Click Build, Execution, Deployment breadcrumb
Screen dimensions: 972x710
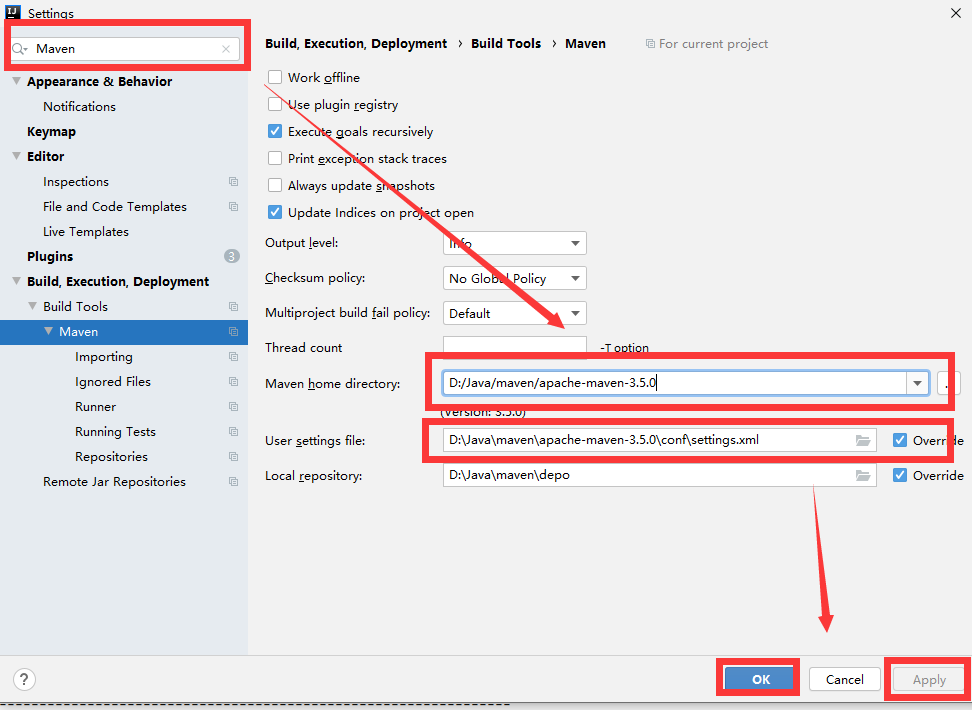pos(356,43)
